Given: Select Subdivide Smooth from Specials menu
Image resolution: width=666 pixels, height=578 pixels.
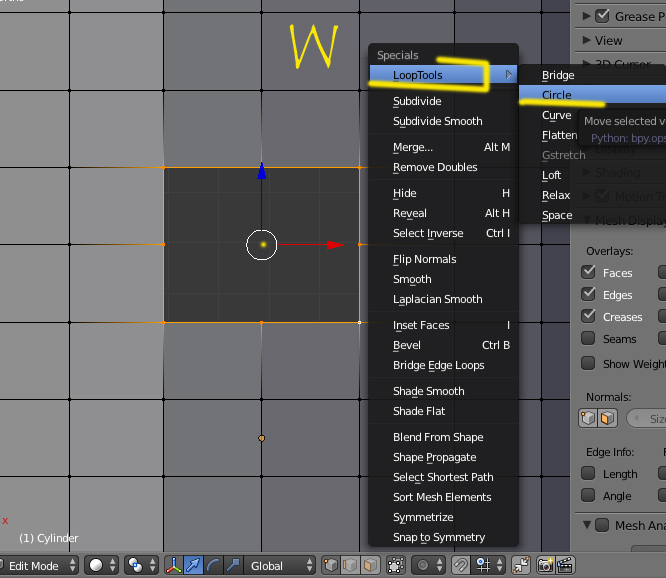Looking at the screenshot, I should [443, 121].
